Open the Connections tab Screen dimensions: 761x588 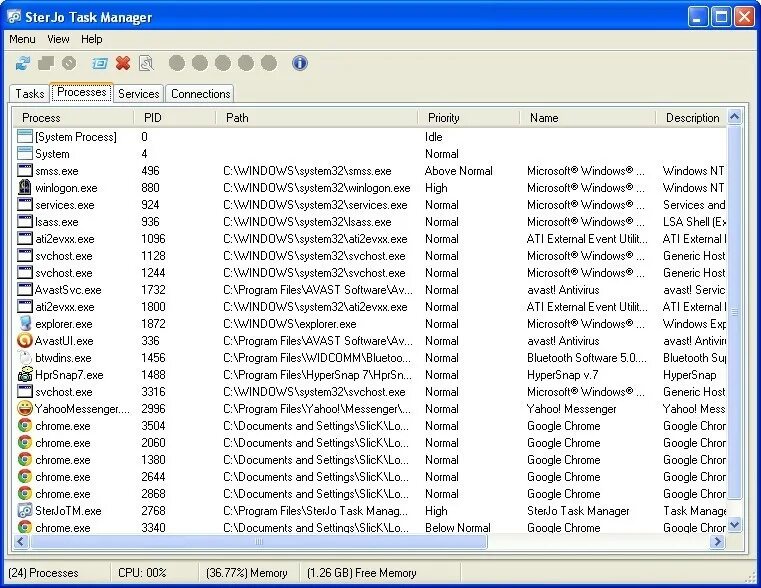point(200,94)
